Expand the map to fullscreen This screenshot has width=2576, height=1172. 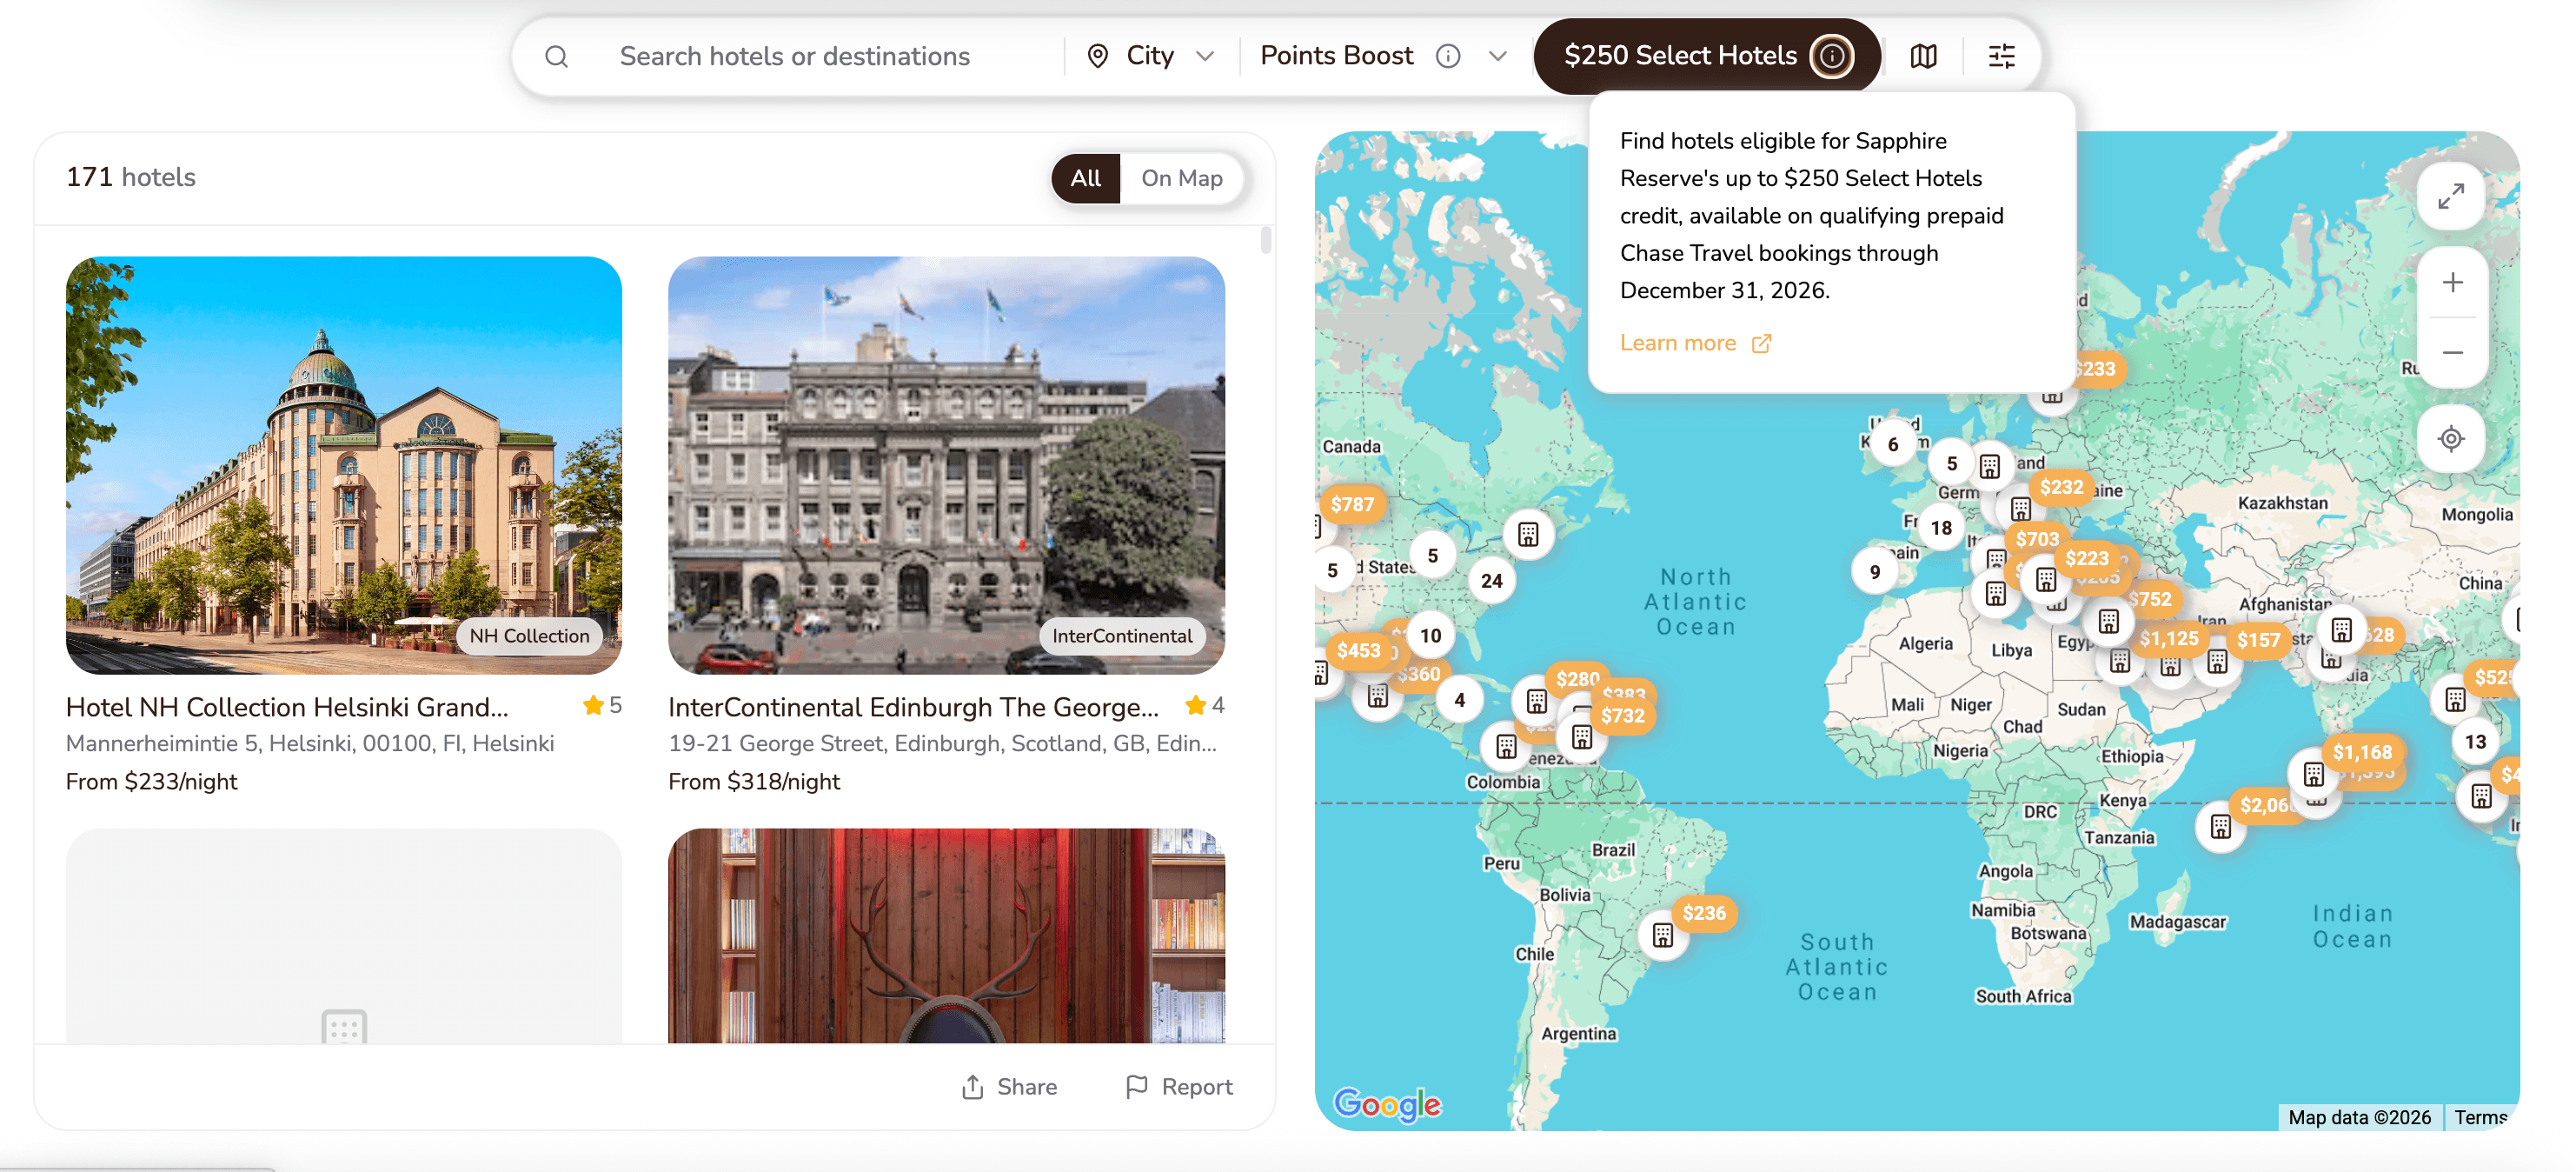pos(2450,196)
